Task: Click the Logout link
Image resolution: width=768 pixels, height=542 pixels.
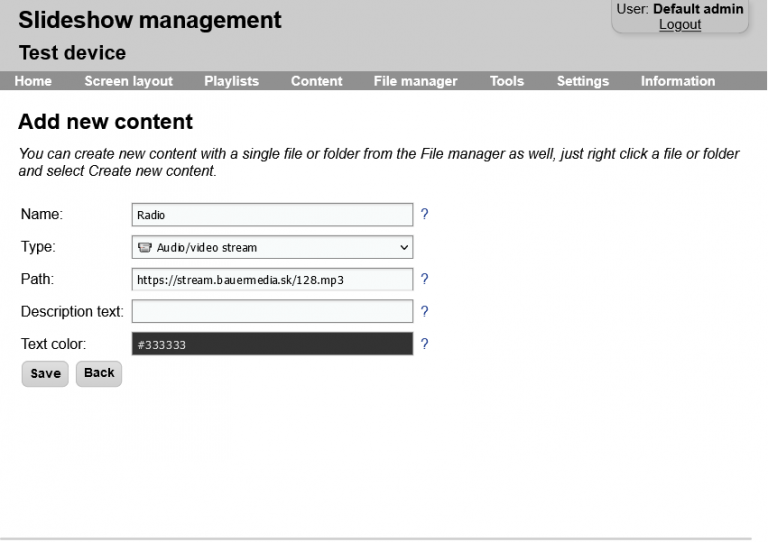Action: pos(680,24)
